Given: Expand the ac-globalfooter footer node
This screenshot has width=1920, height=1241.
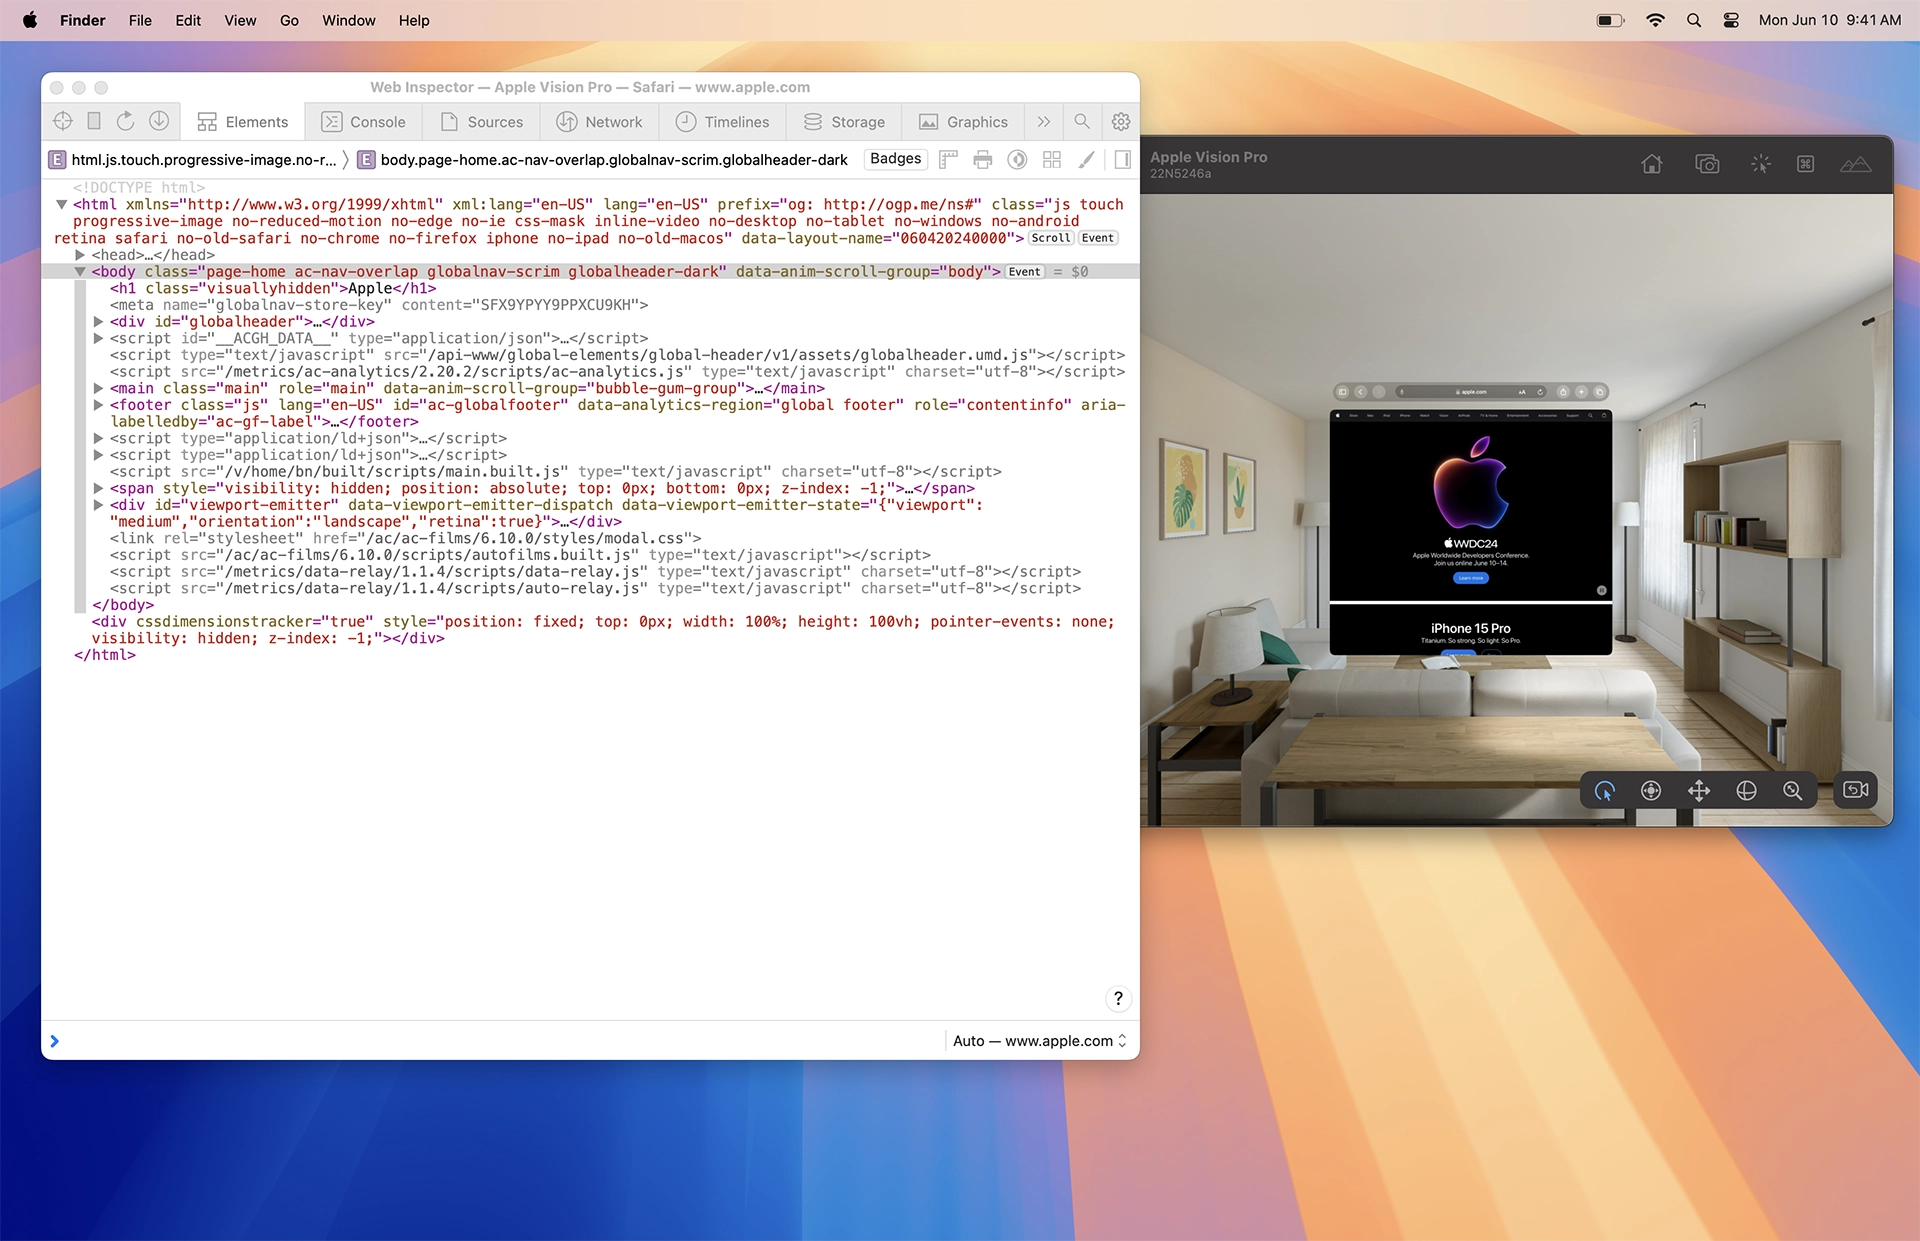Looking at the screenshot, I should point(98,404).
